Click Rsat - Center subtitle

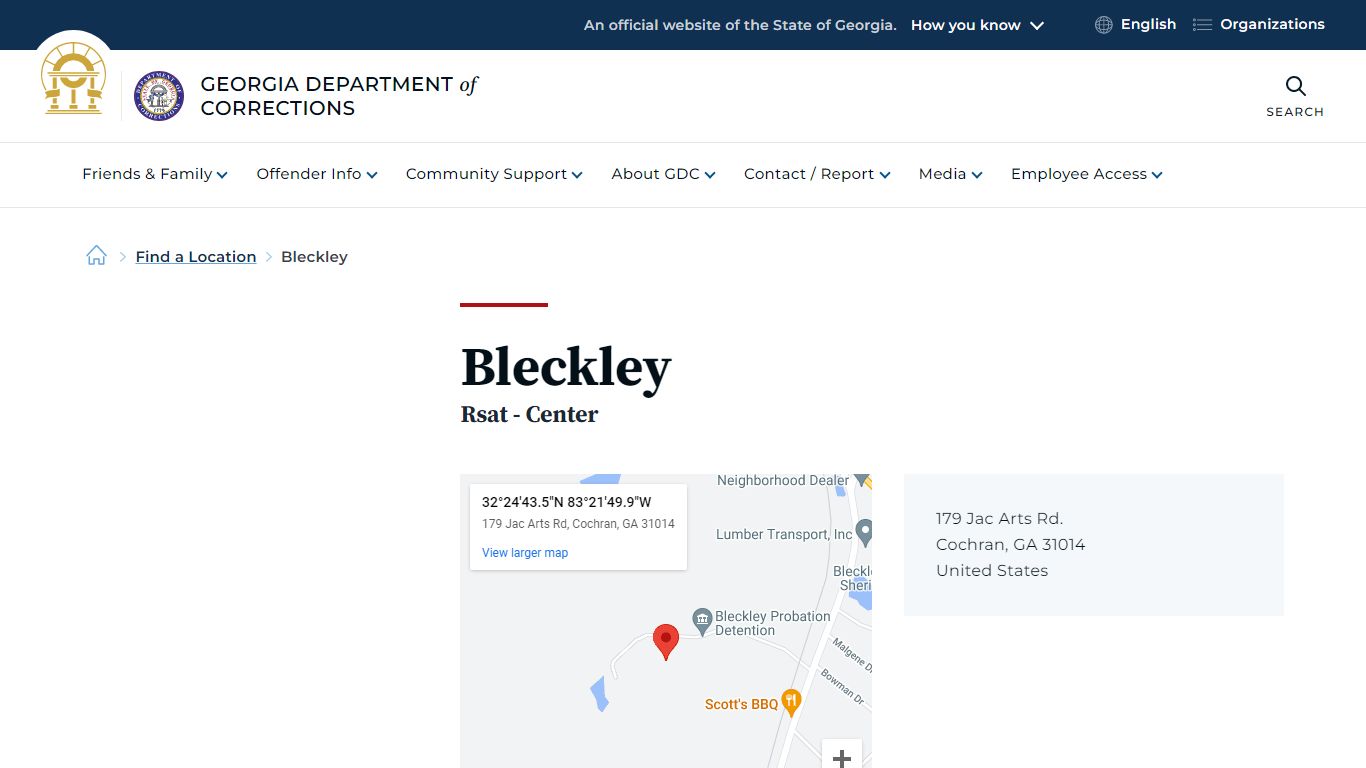529,415
